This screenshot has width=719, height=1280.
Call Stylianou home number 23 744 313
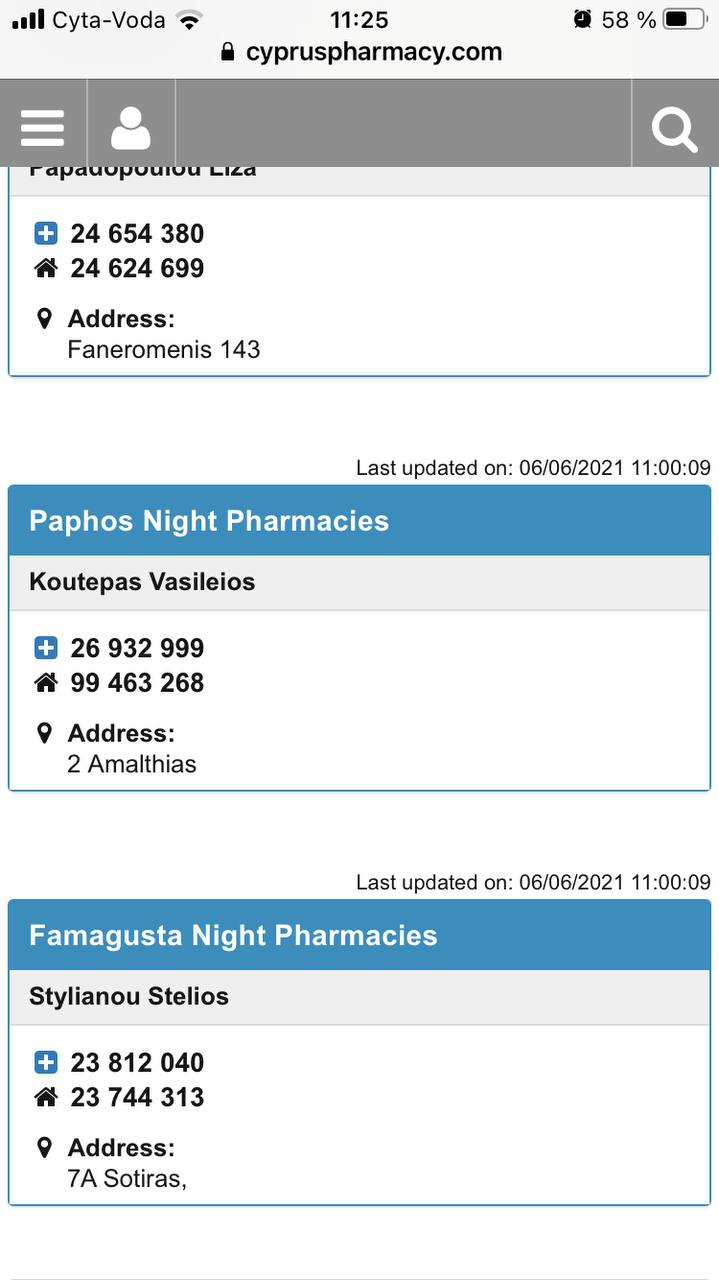coord(137,1097)
